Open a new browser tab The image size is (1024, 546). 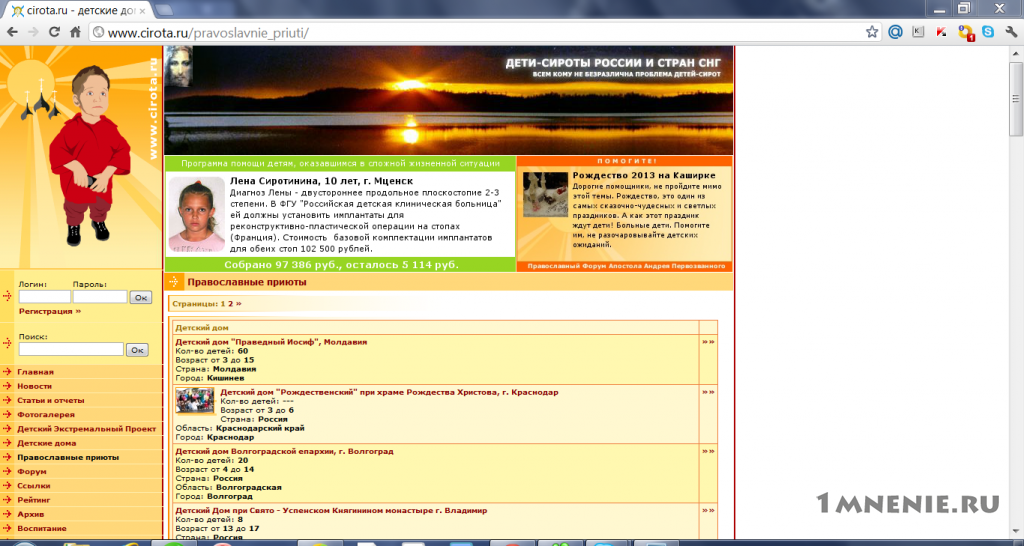165,10
